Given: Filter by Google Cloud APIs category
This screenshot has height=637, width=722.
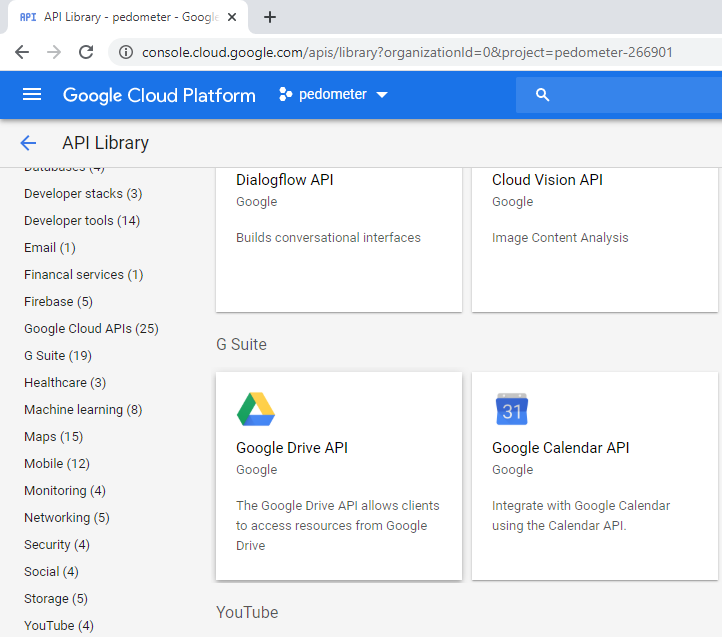Looking at the screenshot, I should pyautogui.click(x=91, y=329).
